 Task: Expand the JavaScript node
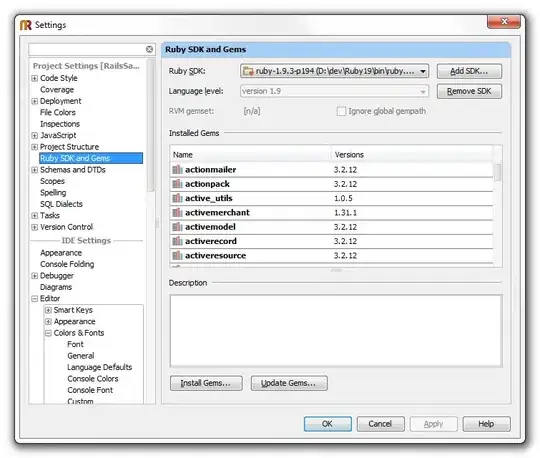34,135
